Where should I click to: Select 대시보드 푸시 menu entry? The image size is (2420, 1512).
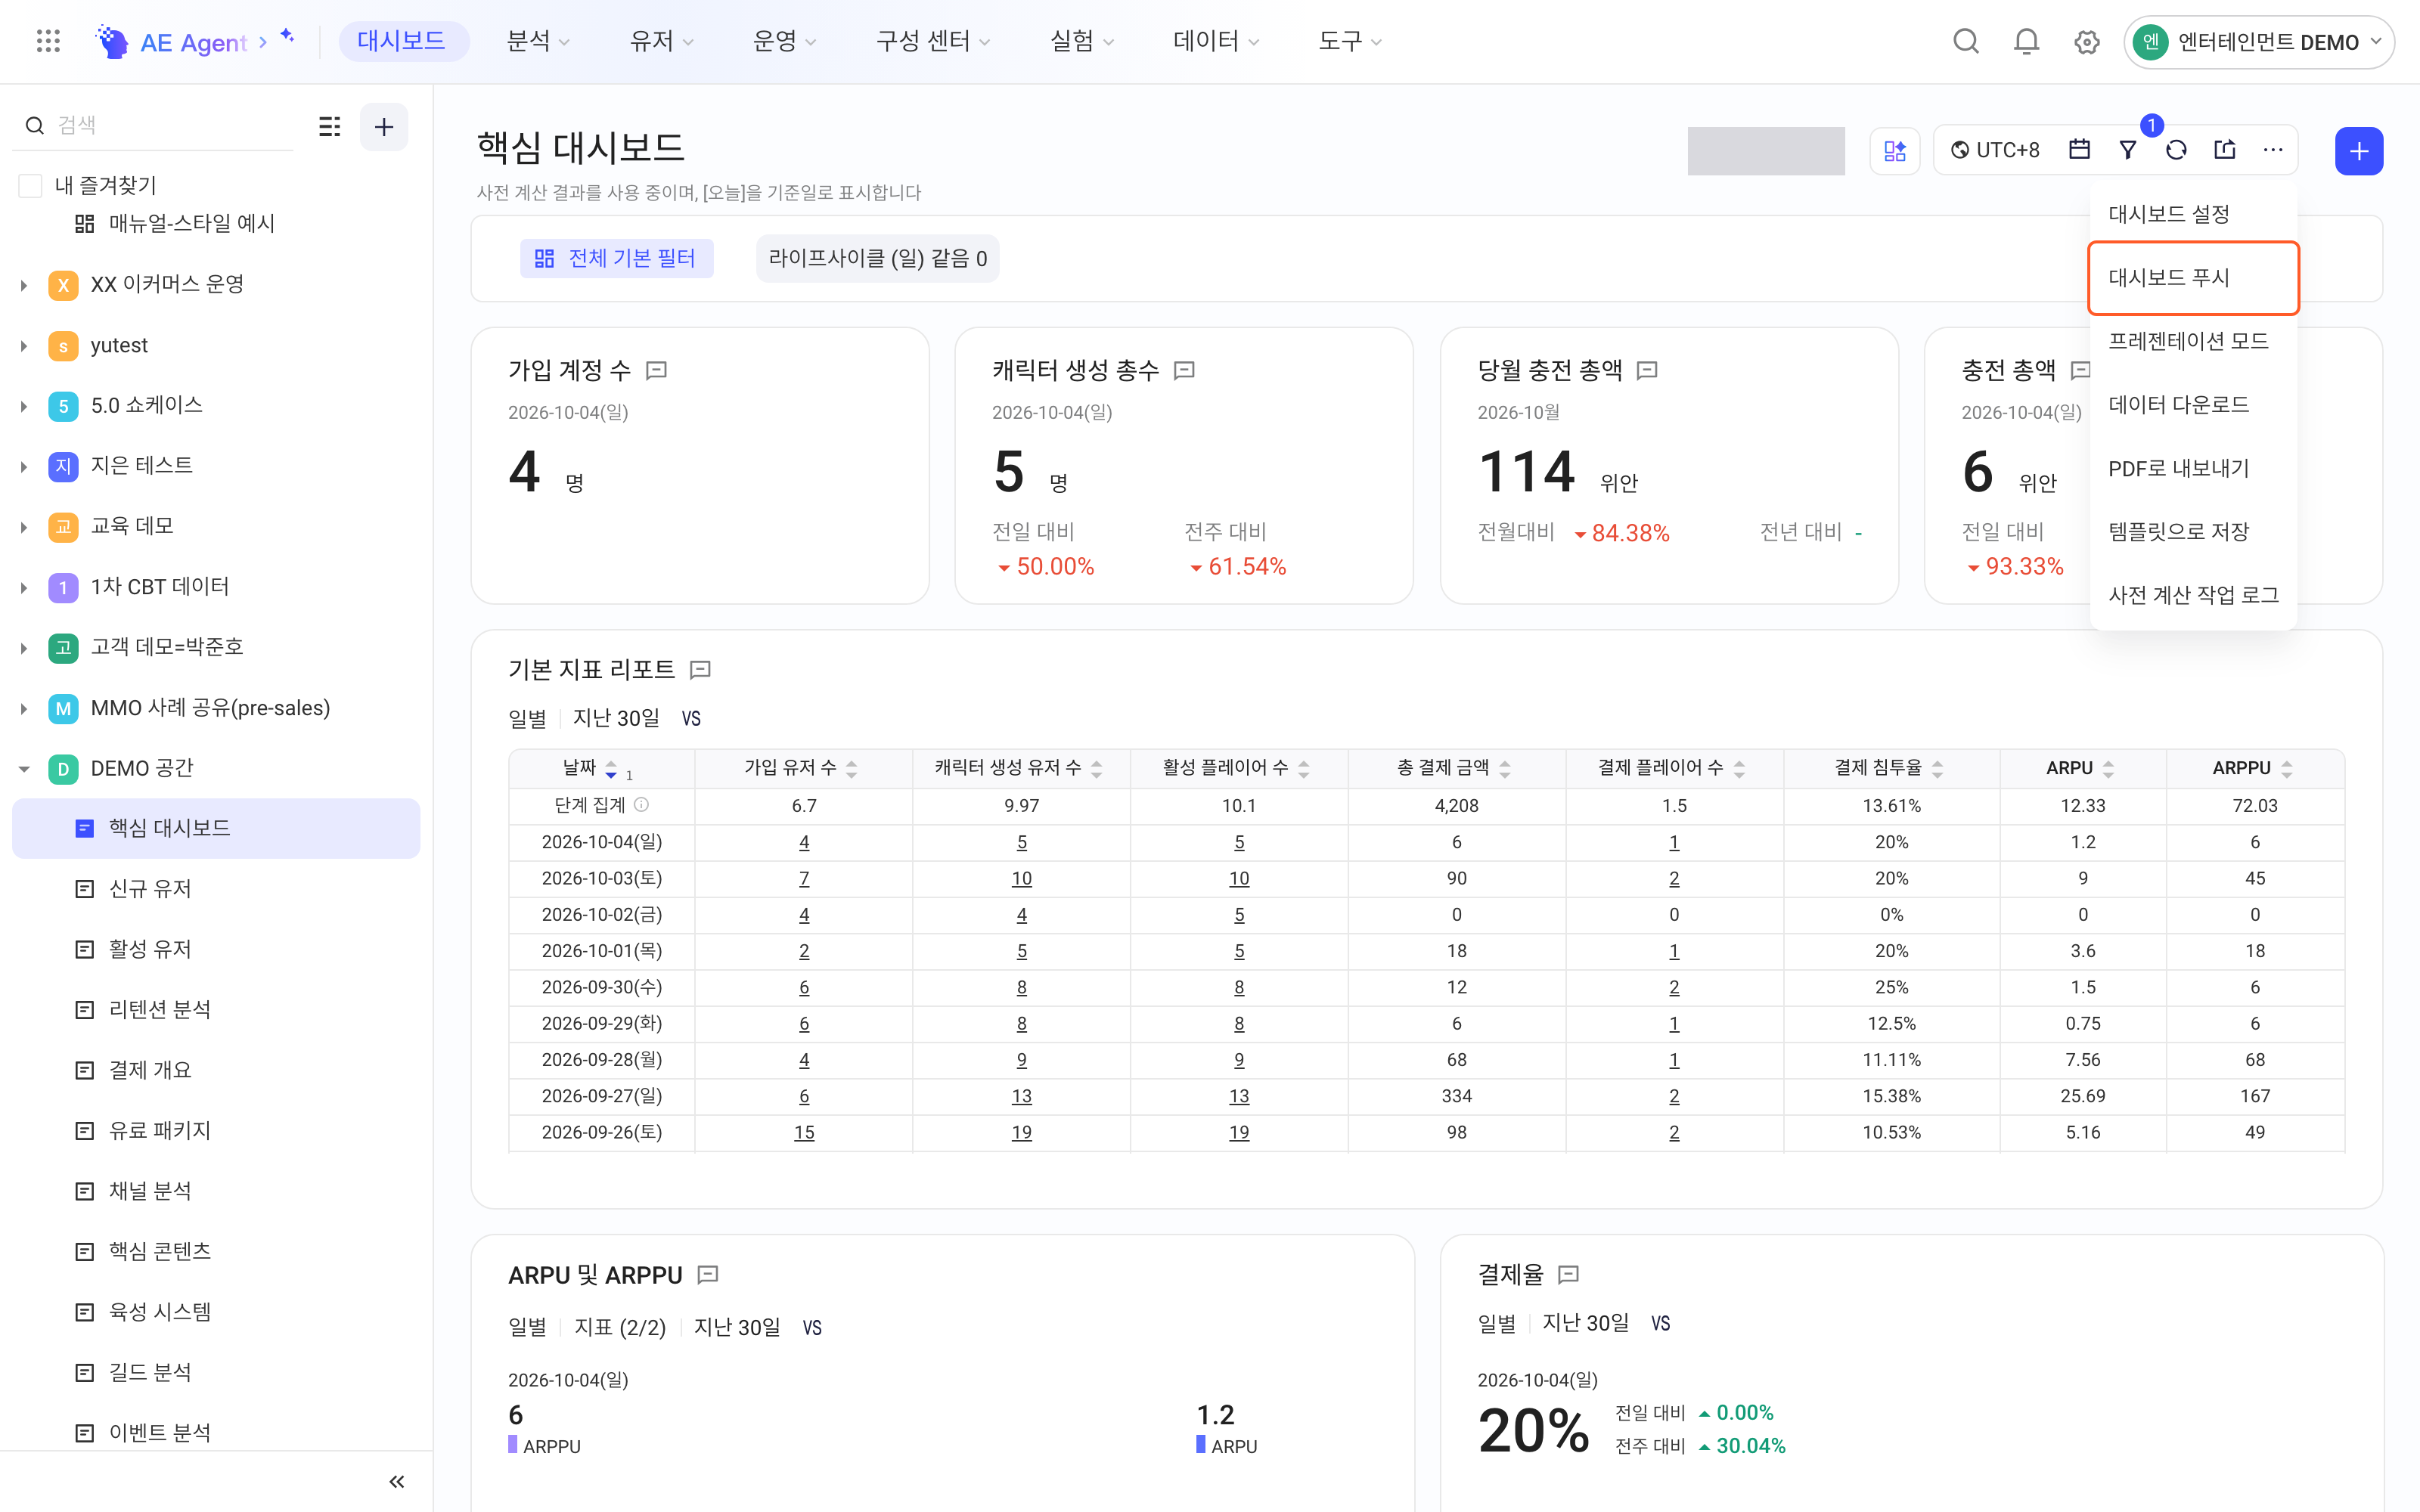[2193, 278]
